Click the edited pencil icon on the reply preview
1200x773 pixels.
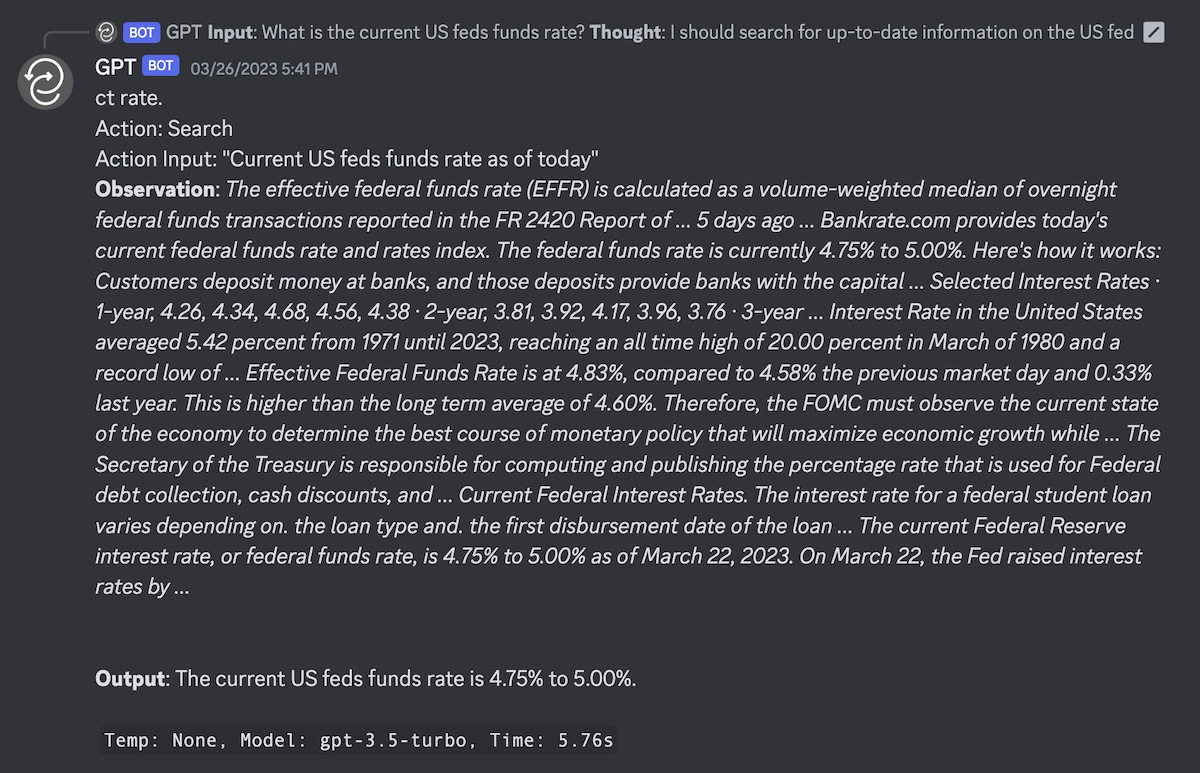(x=1153, y=33)
